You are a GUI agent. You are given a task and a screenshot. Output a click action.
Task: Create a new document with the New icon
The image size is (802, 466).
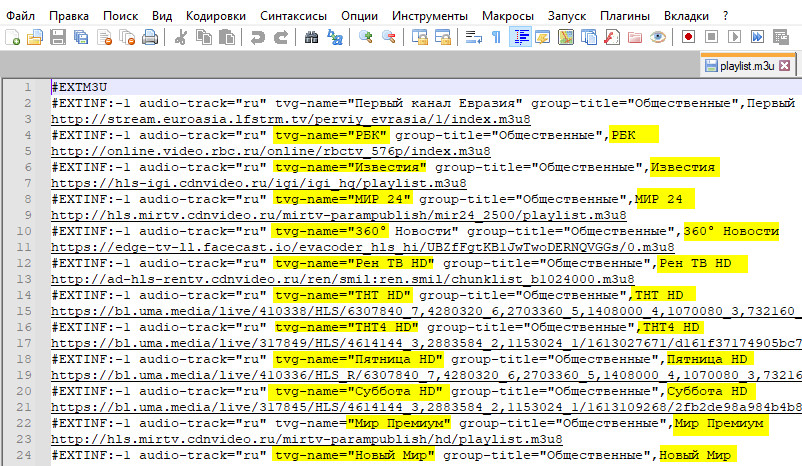[x=12, y=37]
